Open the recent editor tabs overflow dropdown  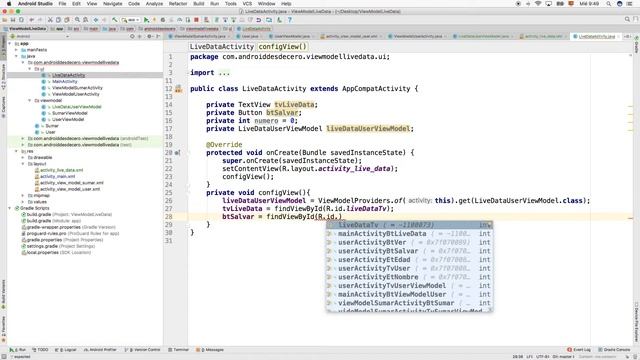(x=627, y=36)
